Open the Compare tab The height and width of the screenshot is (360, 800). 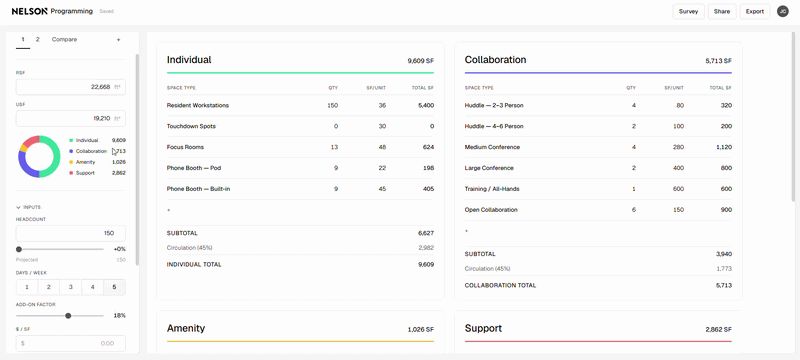64,39
